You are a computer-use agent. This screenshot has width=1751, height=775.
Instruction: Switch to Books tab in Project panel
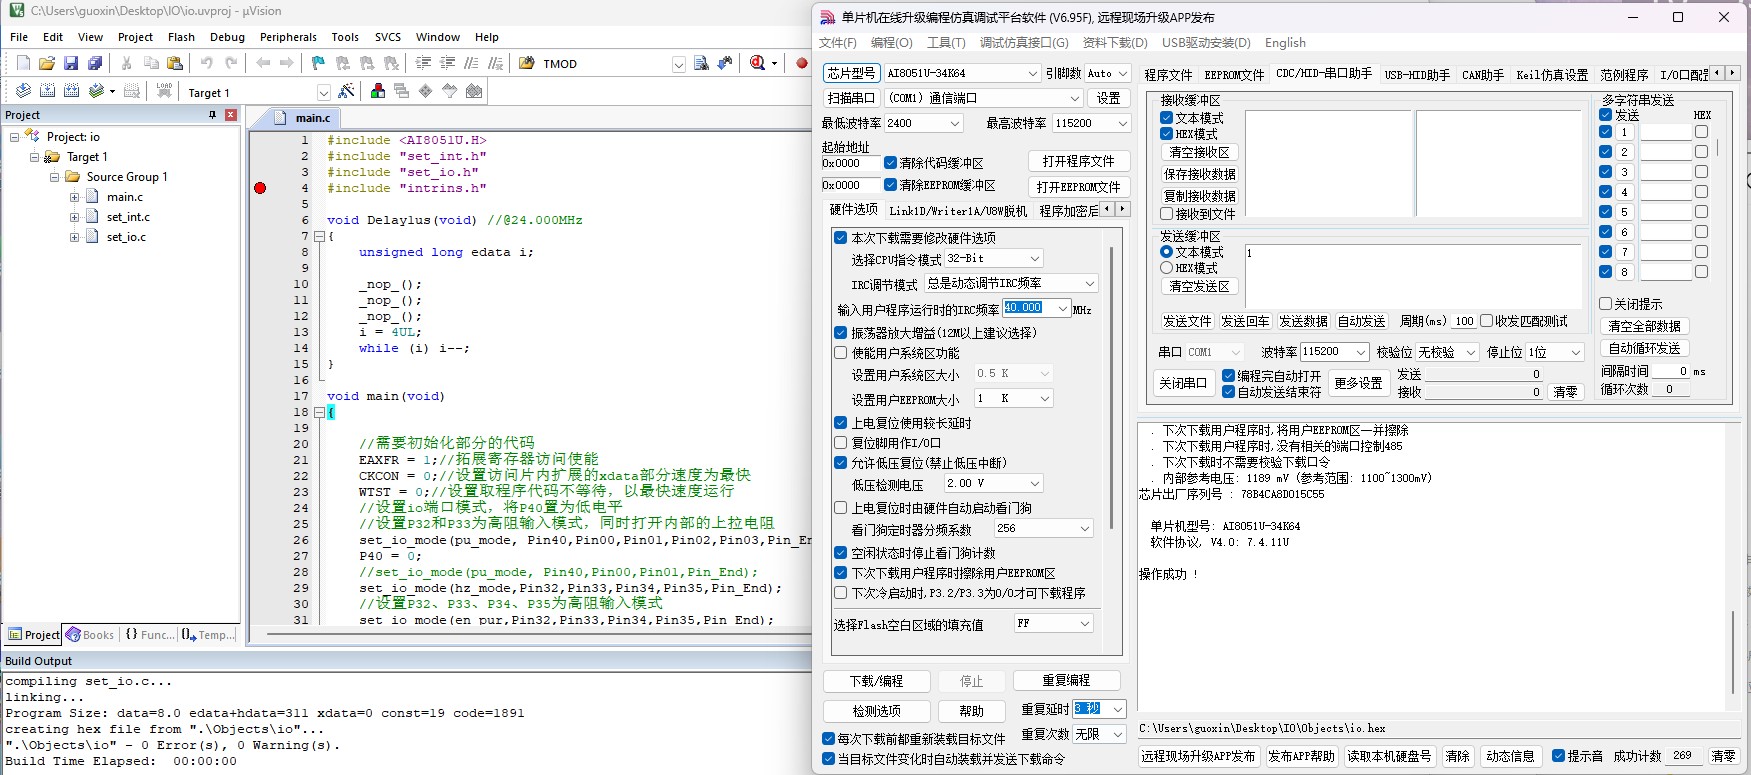[90, 634]
